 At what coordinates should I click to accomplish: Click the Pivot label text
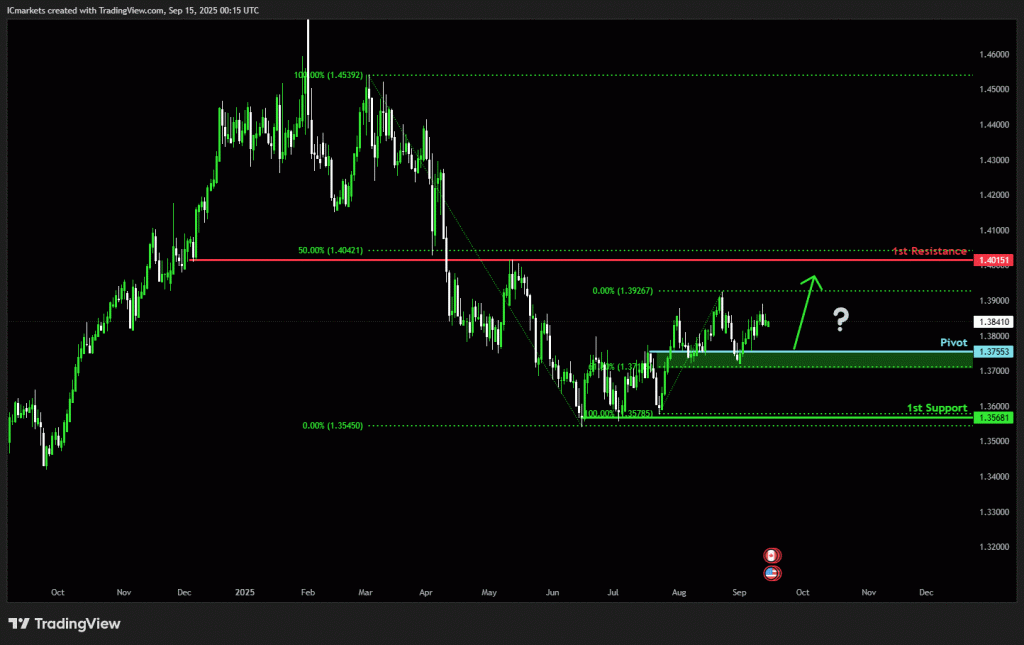pyautogui.click(x=953, y=342)
